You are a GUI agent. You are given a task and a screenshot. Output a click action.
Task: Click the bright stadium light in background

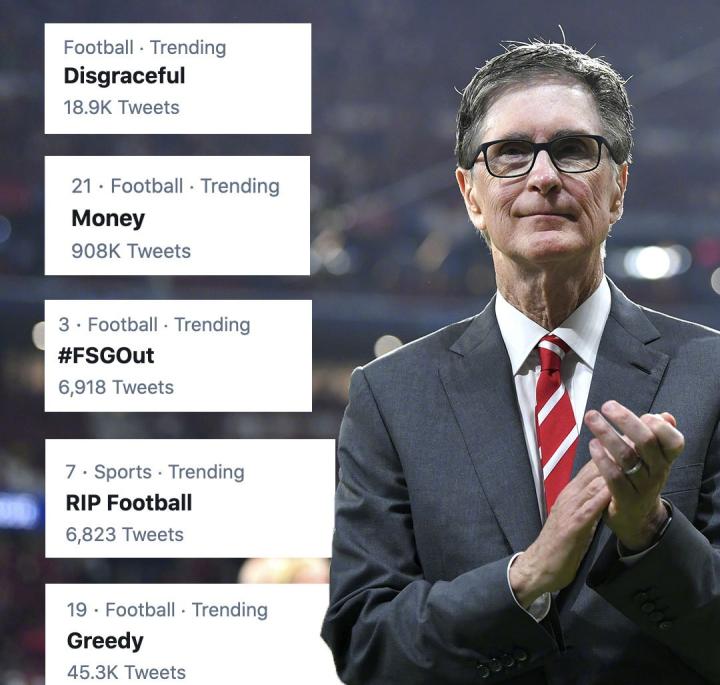tap(654, 262)
